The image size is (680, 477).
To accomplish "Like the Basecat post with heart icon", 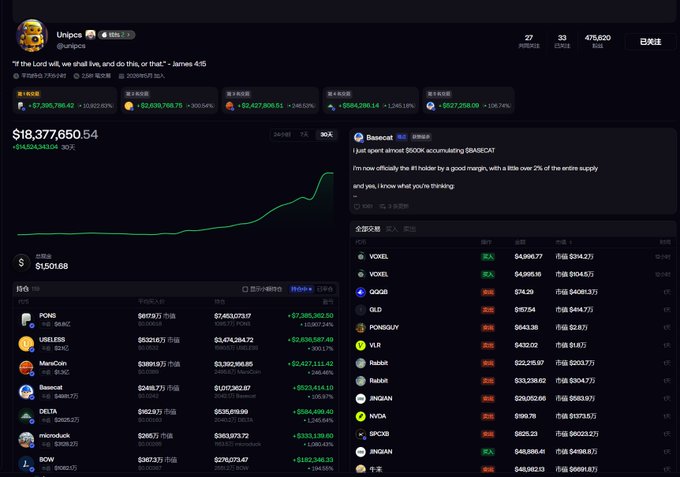I will 357,206.
